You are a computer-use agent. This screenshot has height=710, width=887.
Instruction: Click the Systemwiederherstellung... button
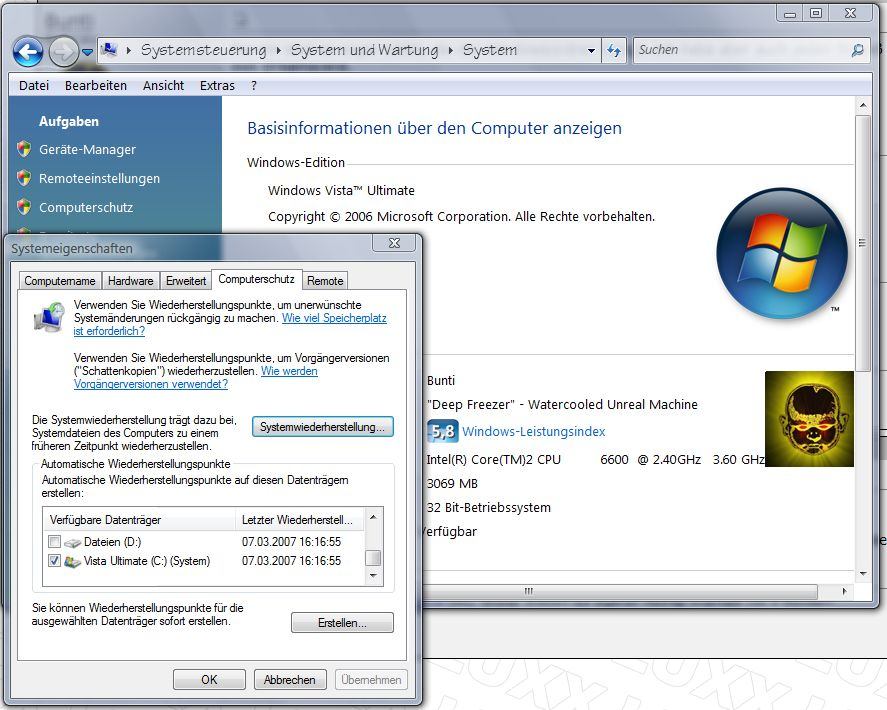pyautogui.click(x=322, y=427)
